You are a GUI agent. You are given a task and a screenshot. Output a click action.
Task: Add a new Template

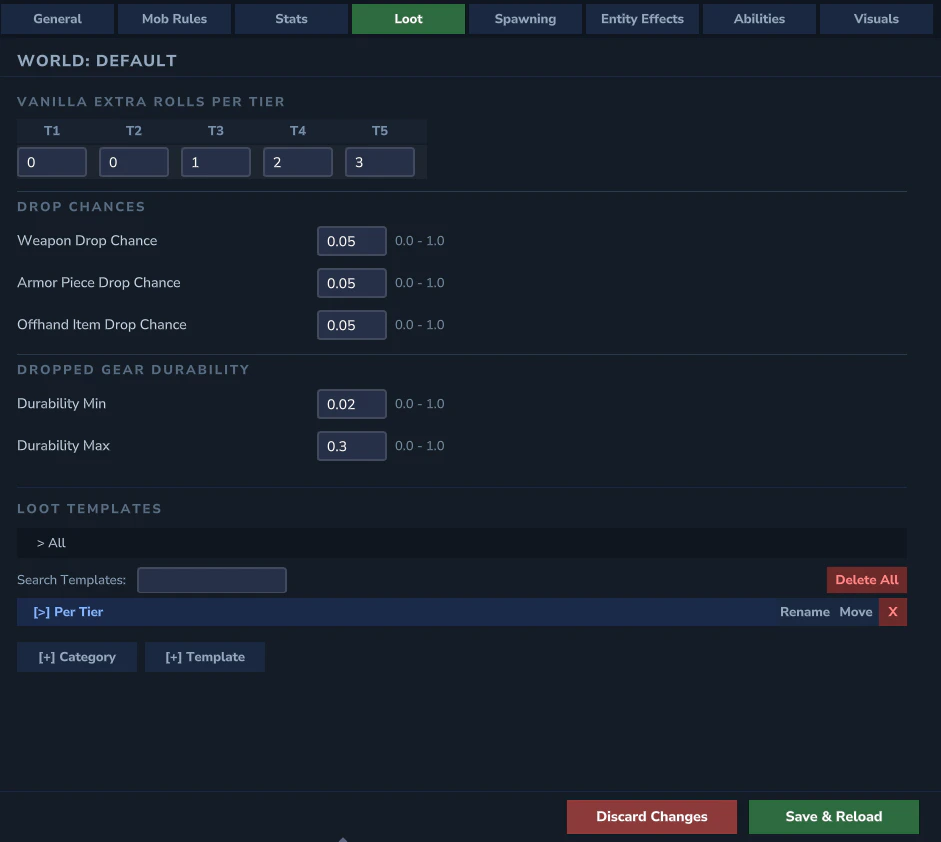click(x=205, y=657)
